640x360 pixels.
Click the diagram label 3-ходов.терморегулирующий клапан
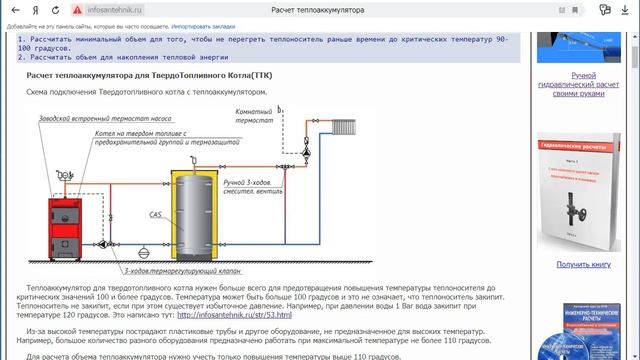[x=182, y=271]
